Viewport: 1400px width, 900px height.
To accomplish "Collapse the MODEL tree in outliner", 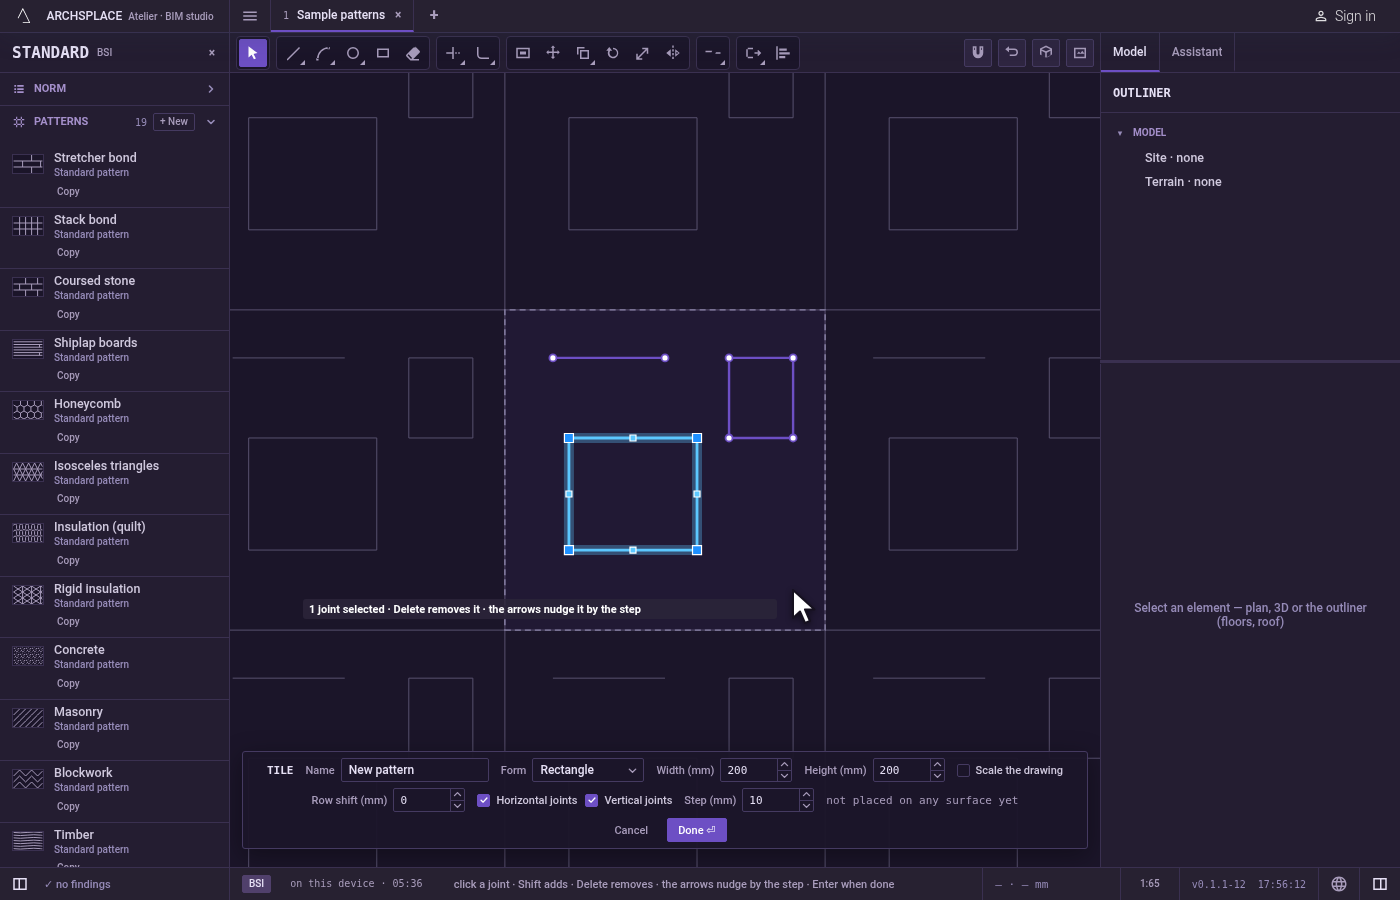I will [x=1120, y=133].
